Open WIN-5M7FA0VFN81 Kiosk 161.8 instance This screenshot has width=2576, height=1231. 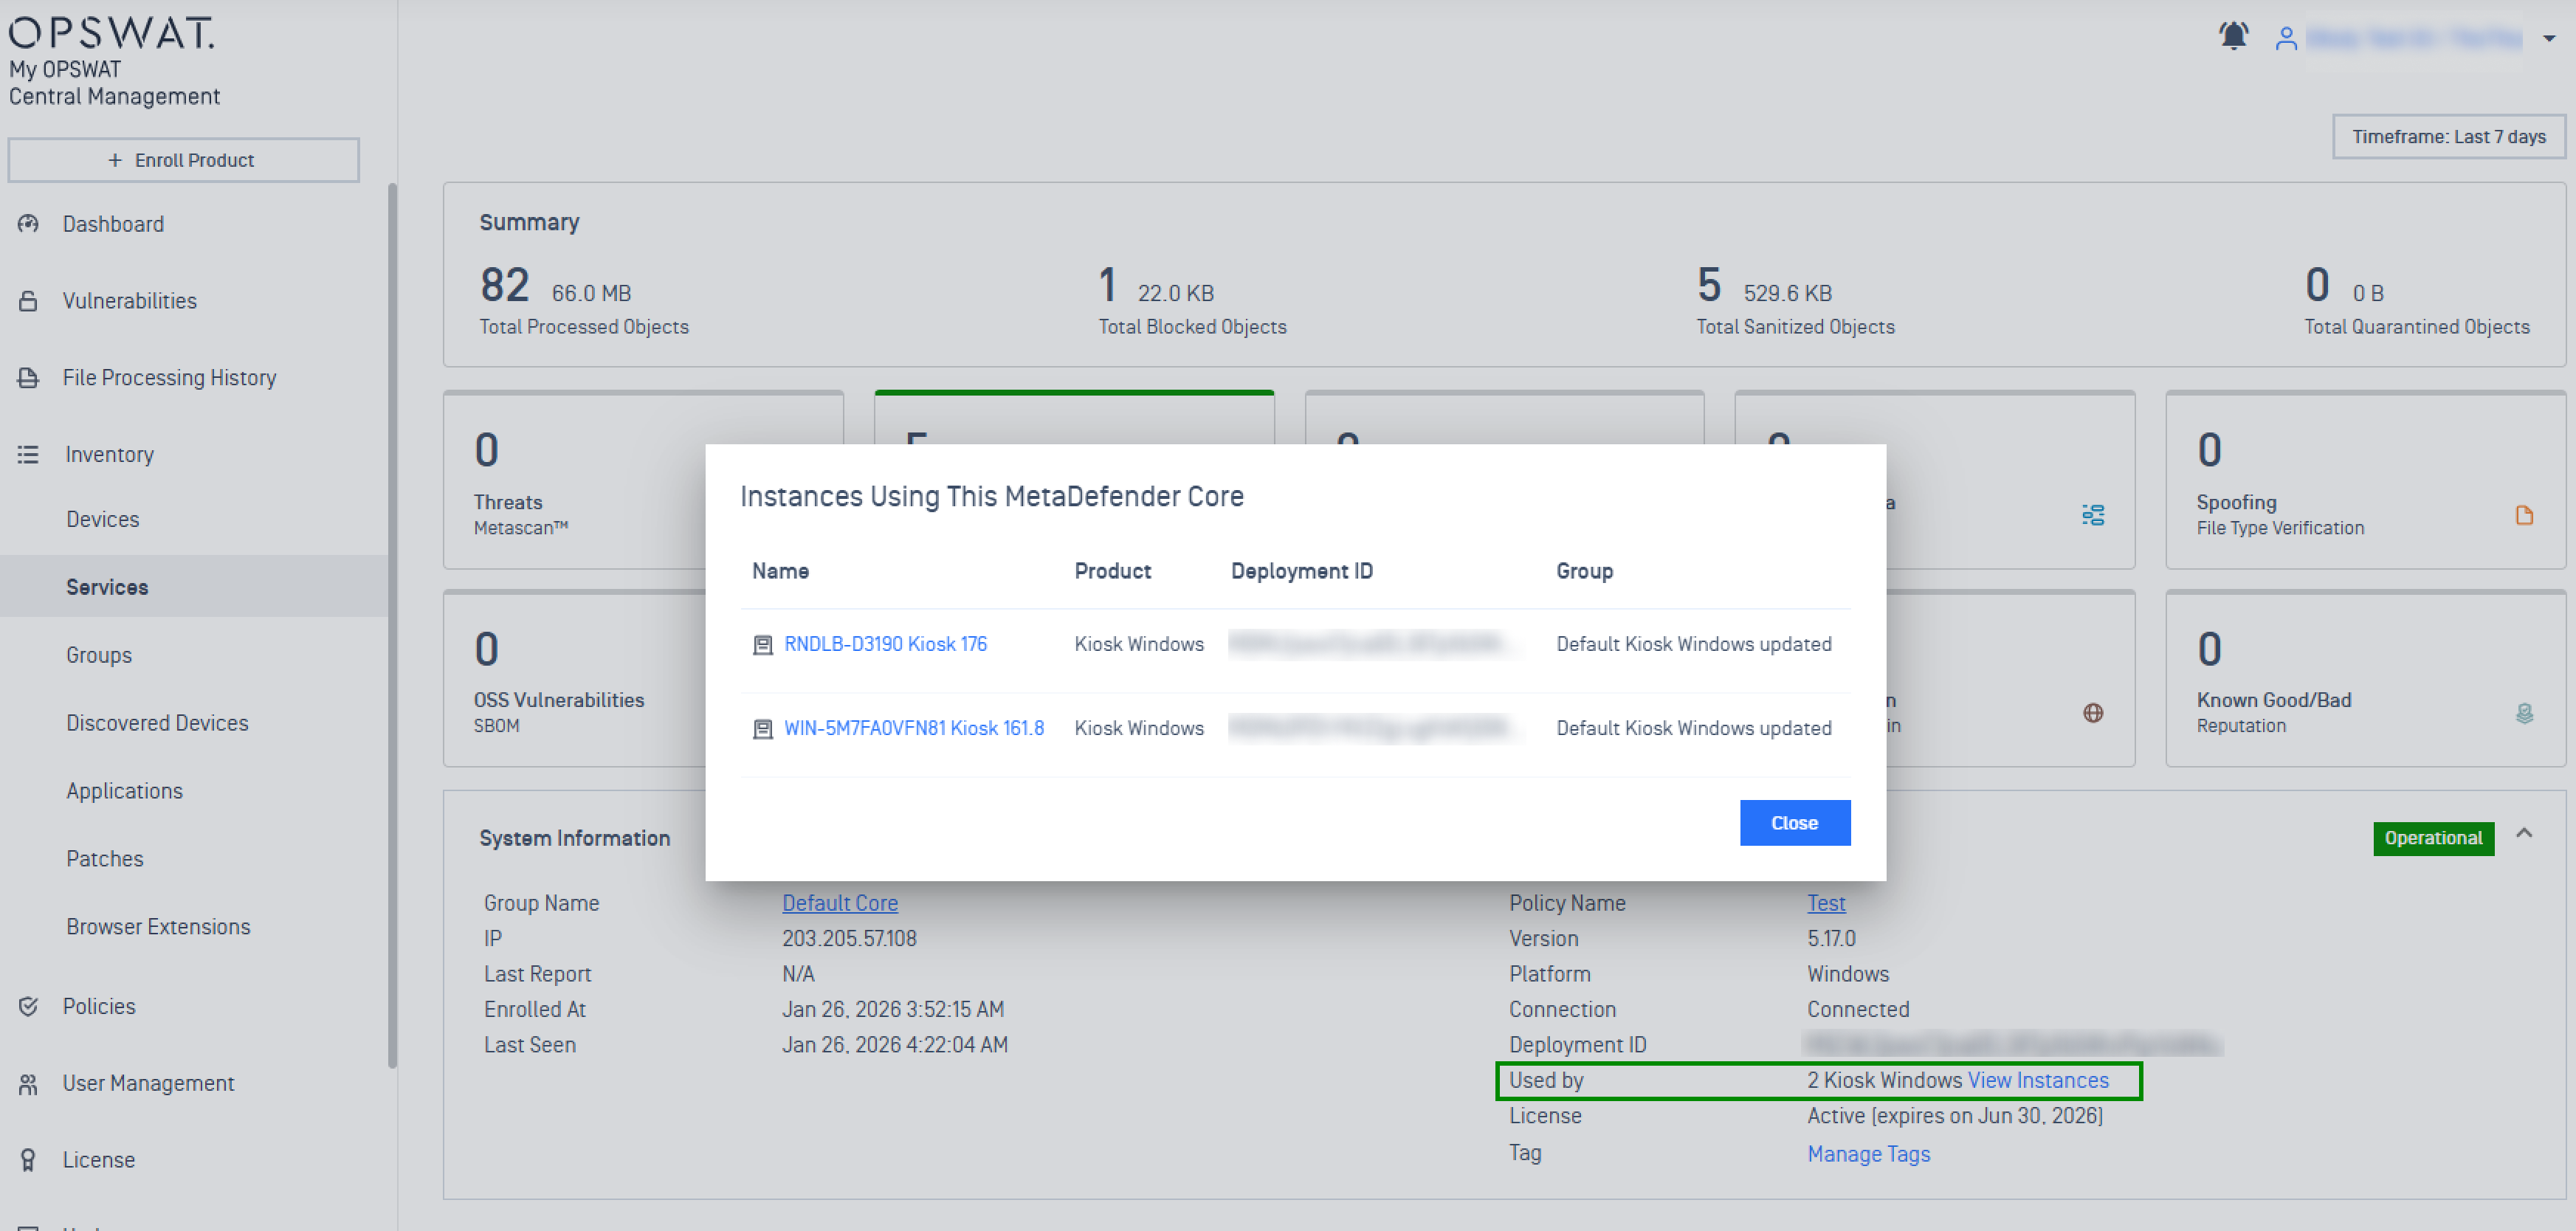912,728
